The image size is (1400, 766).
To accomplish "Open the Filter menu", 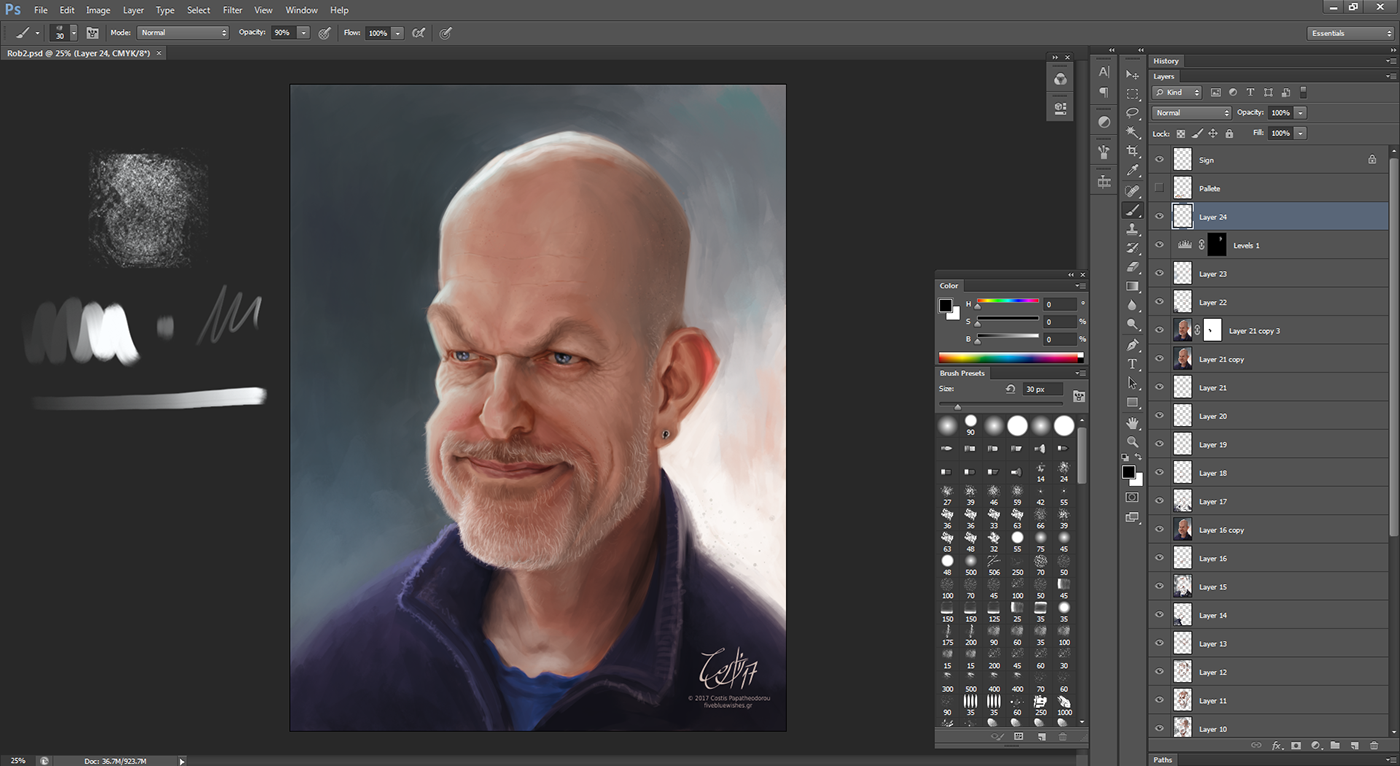I will pos(232,10).
